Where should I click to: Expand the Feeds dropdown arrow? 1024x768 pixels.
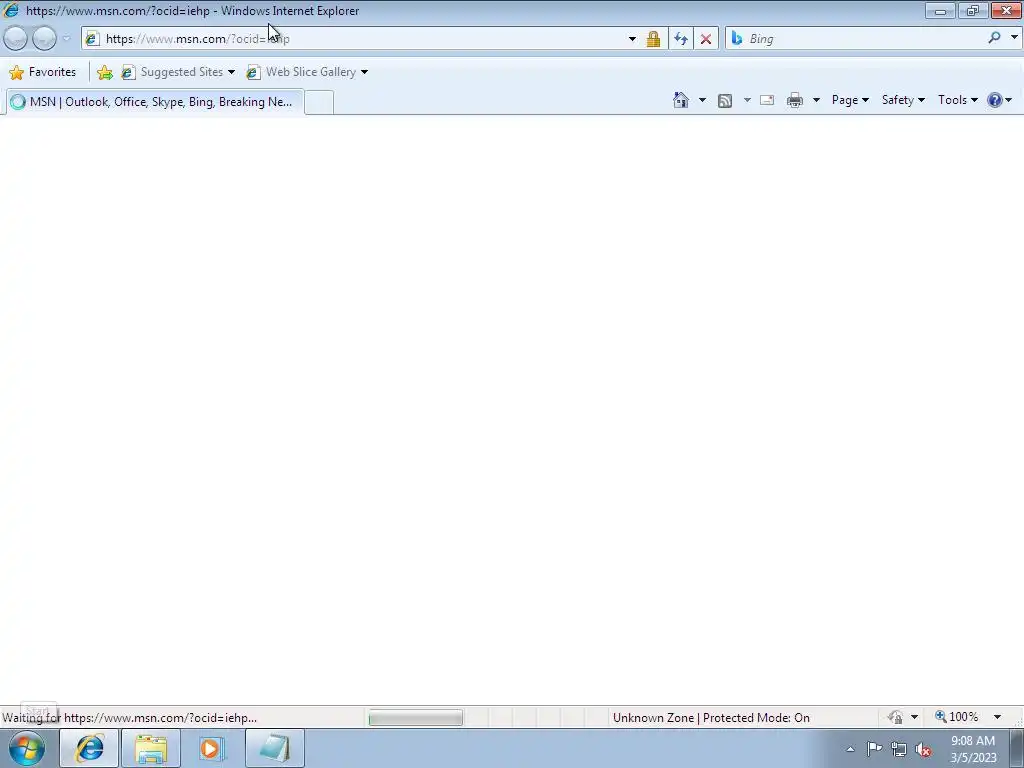click(747, 100)
